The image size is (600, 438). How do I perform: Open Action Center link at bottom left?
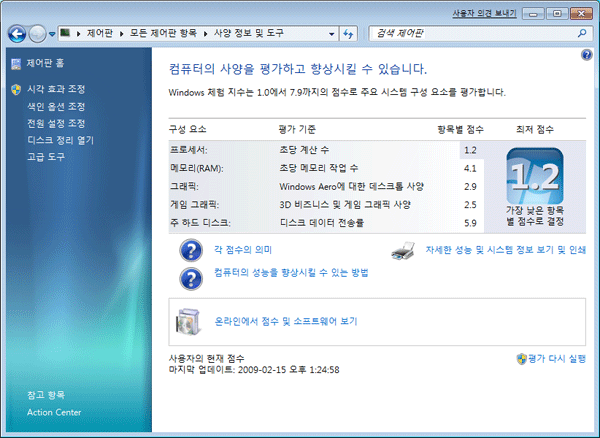click(x=55, y=412)
